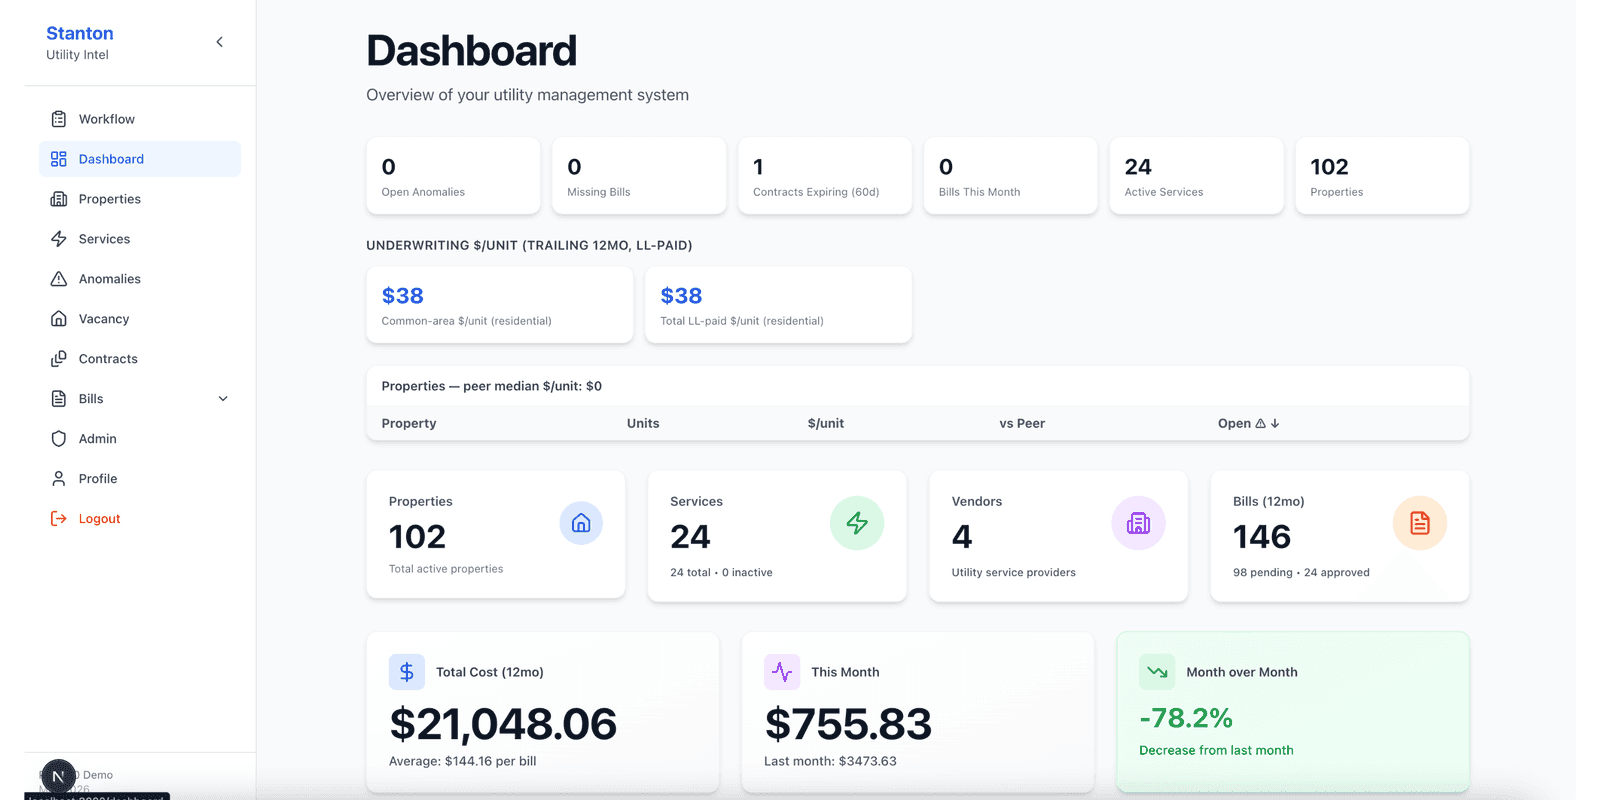Click the 146 bills count value
Image resolution: width=1600 pixels, height=800 pixels.
(1262, 537)
